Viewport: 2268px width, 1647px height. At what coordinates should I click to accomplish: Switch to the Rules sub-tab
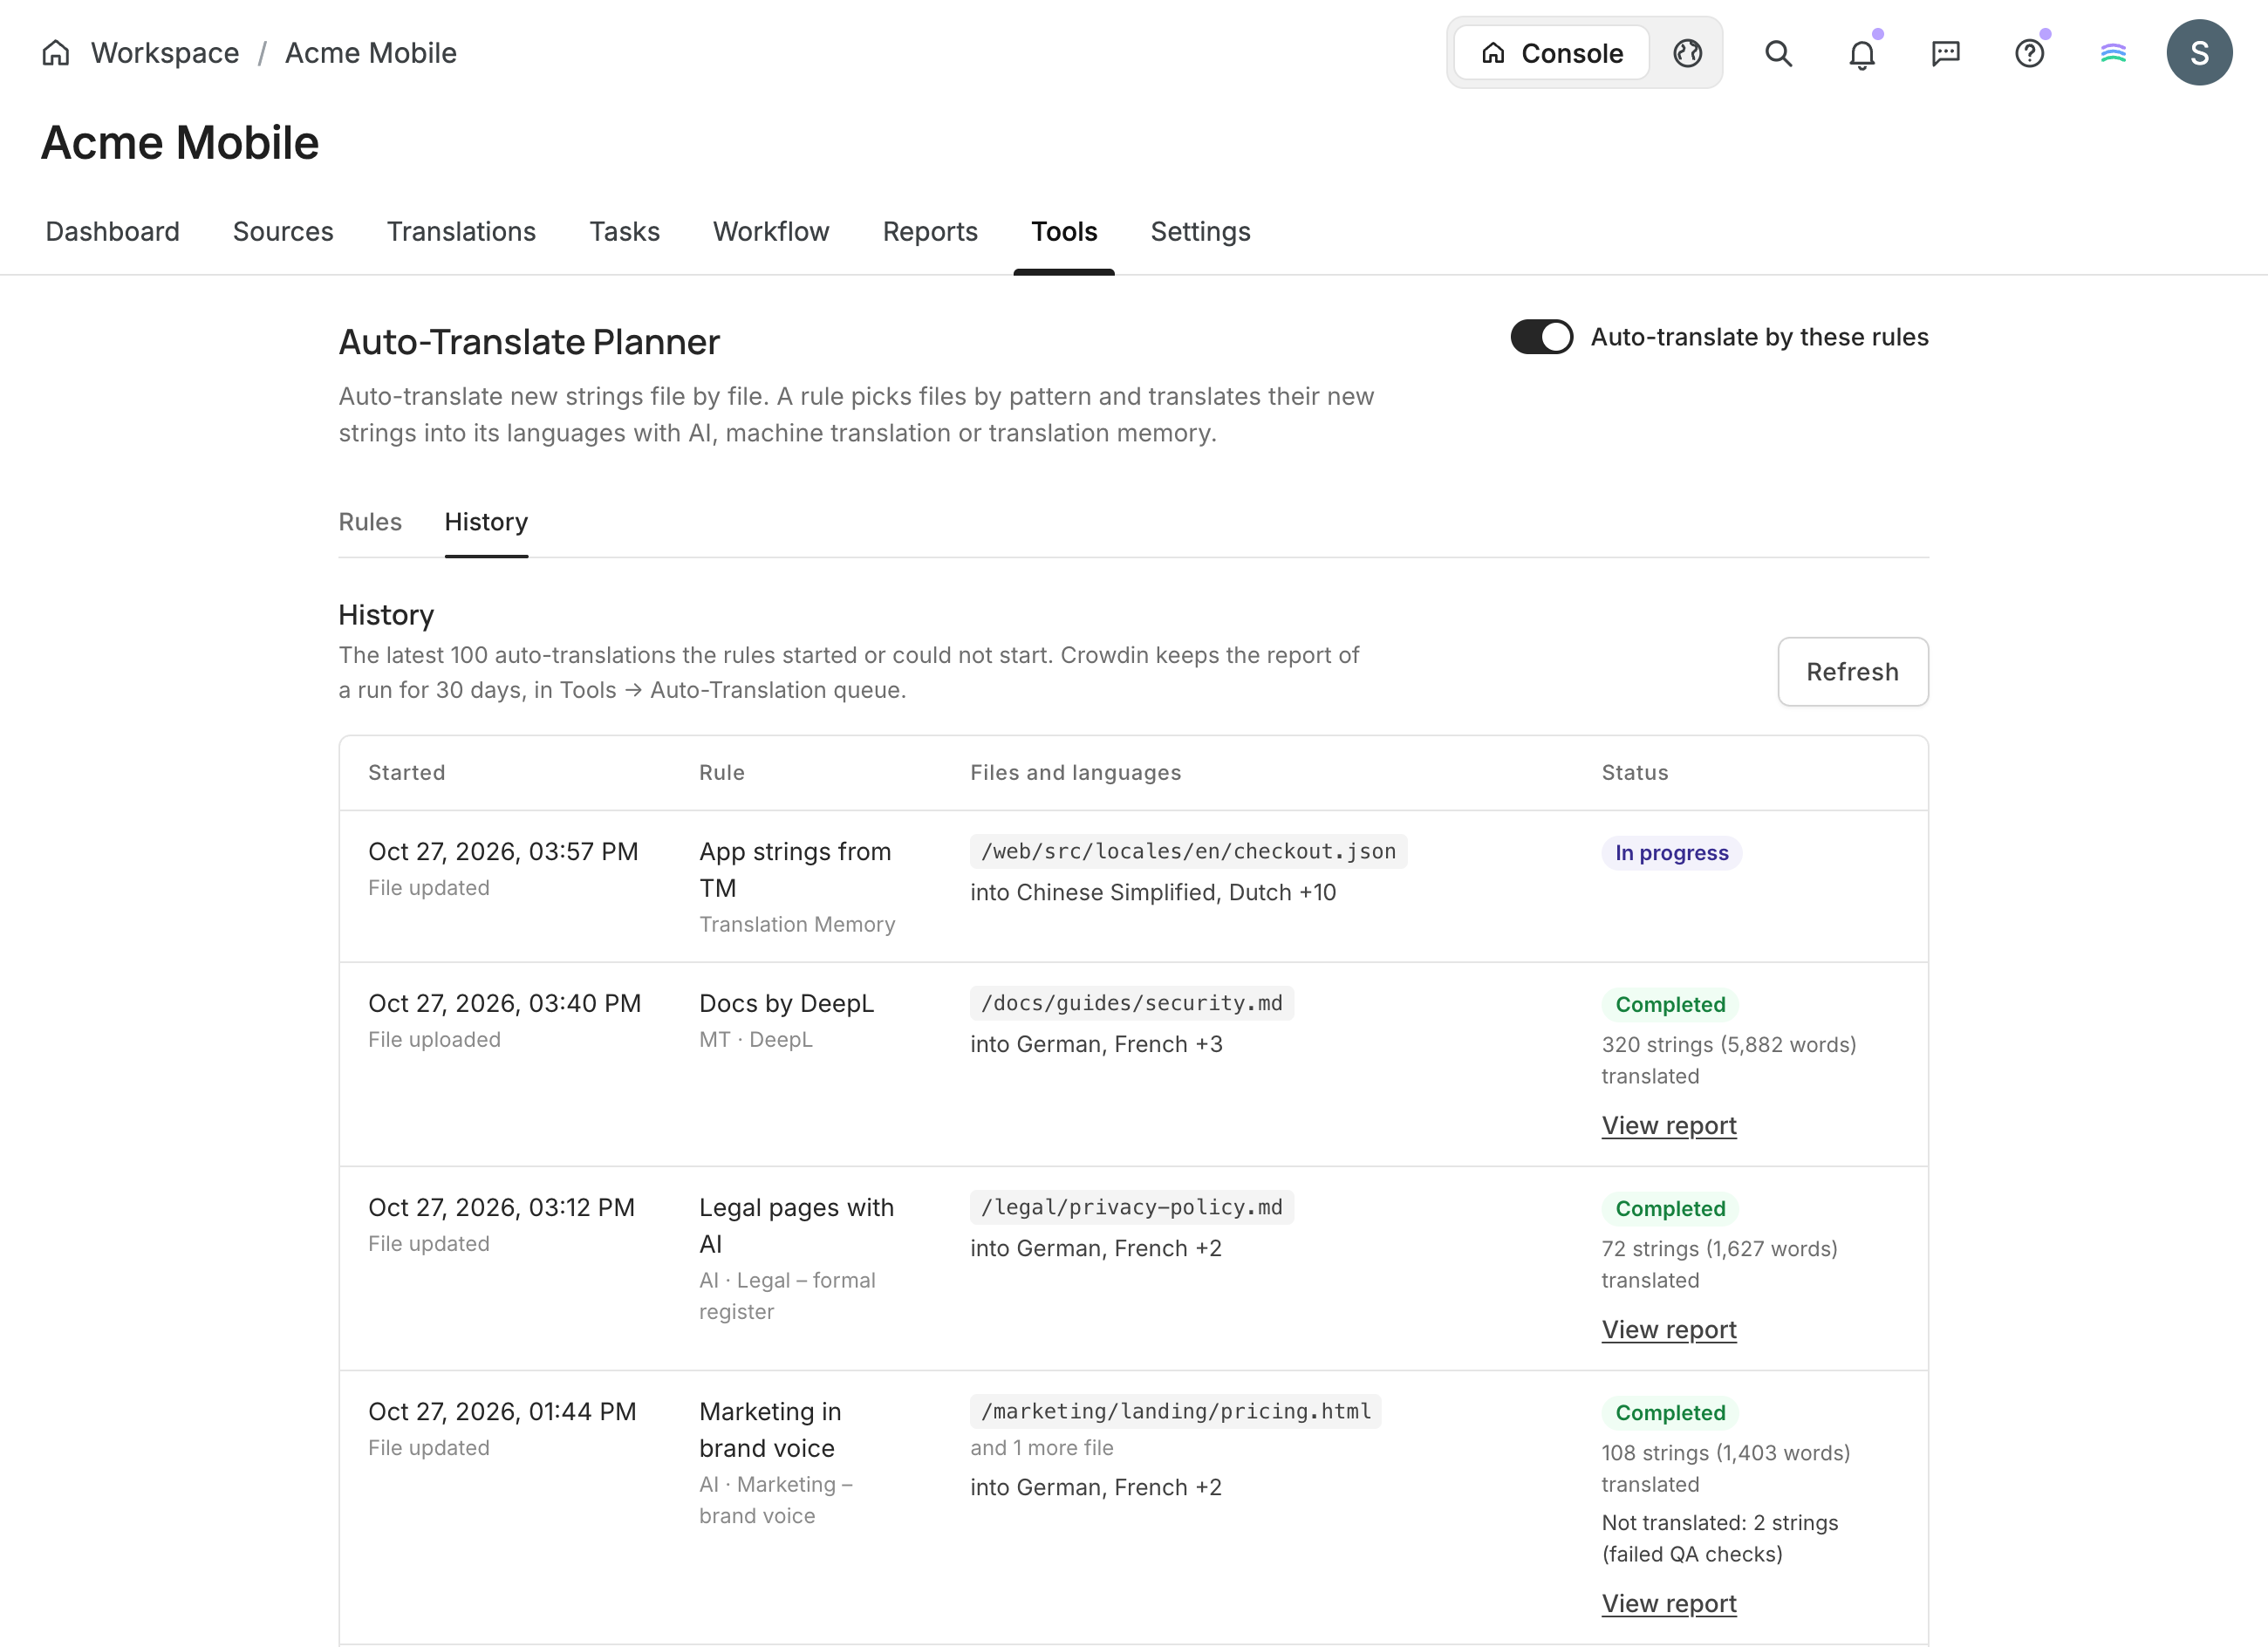click(370, 522)
